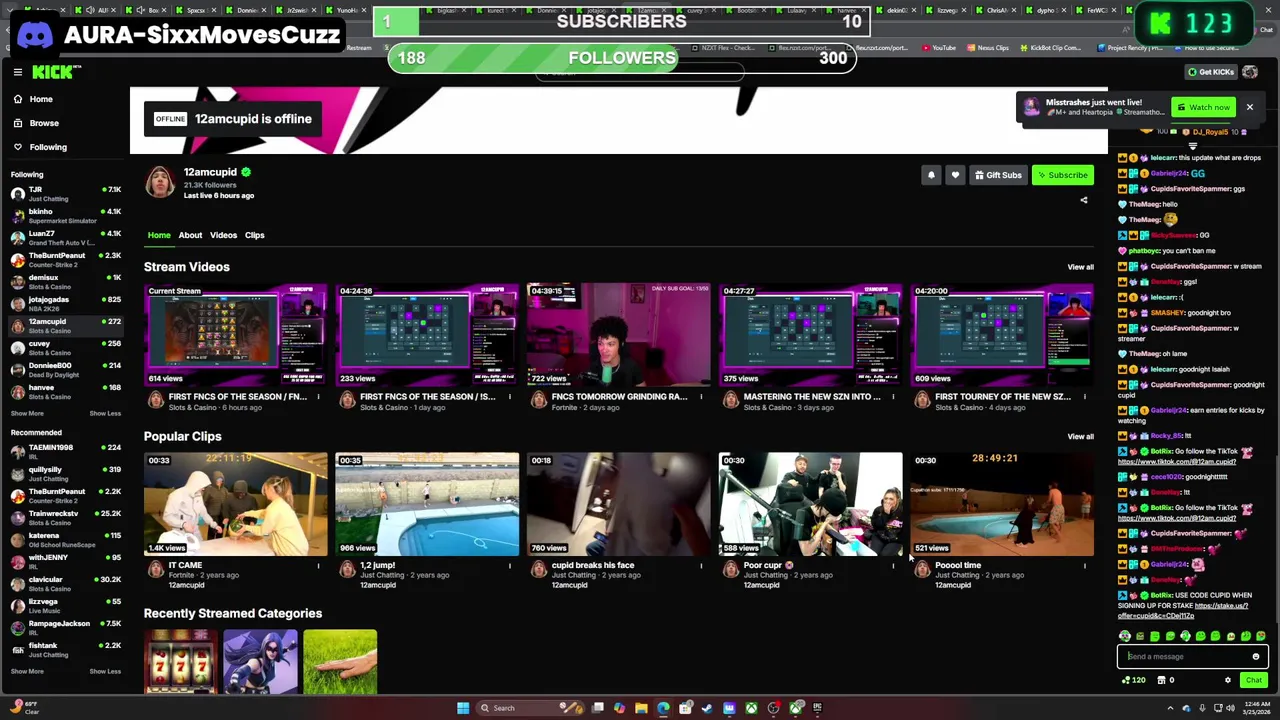Open Steam from taskbar
The height and width of the screenshot is (720, 1280).
tap(707, 708)
